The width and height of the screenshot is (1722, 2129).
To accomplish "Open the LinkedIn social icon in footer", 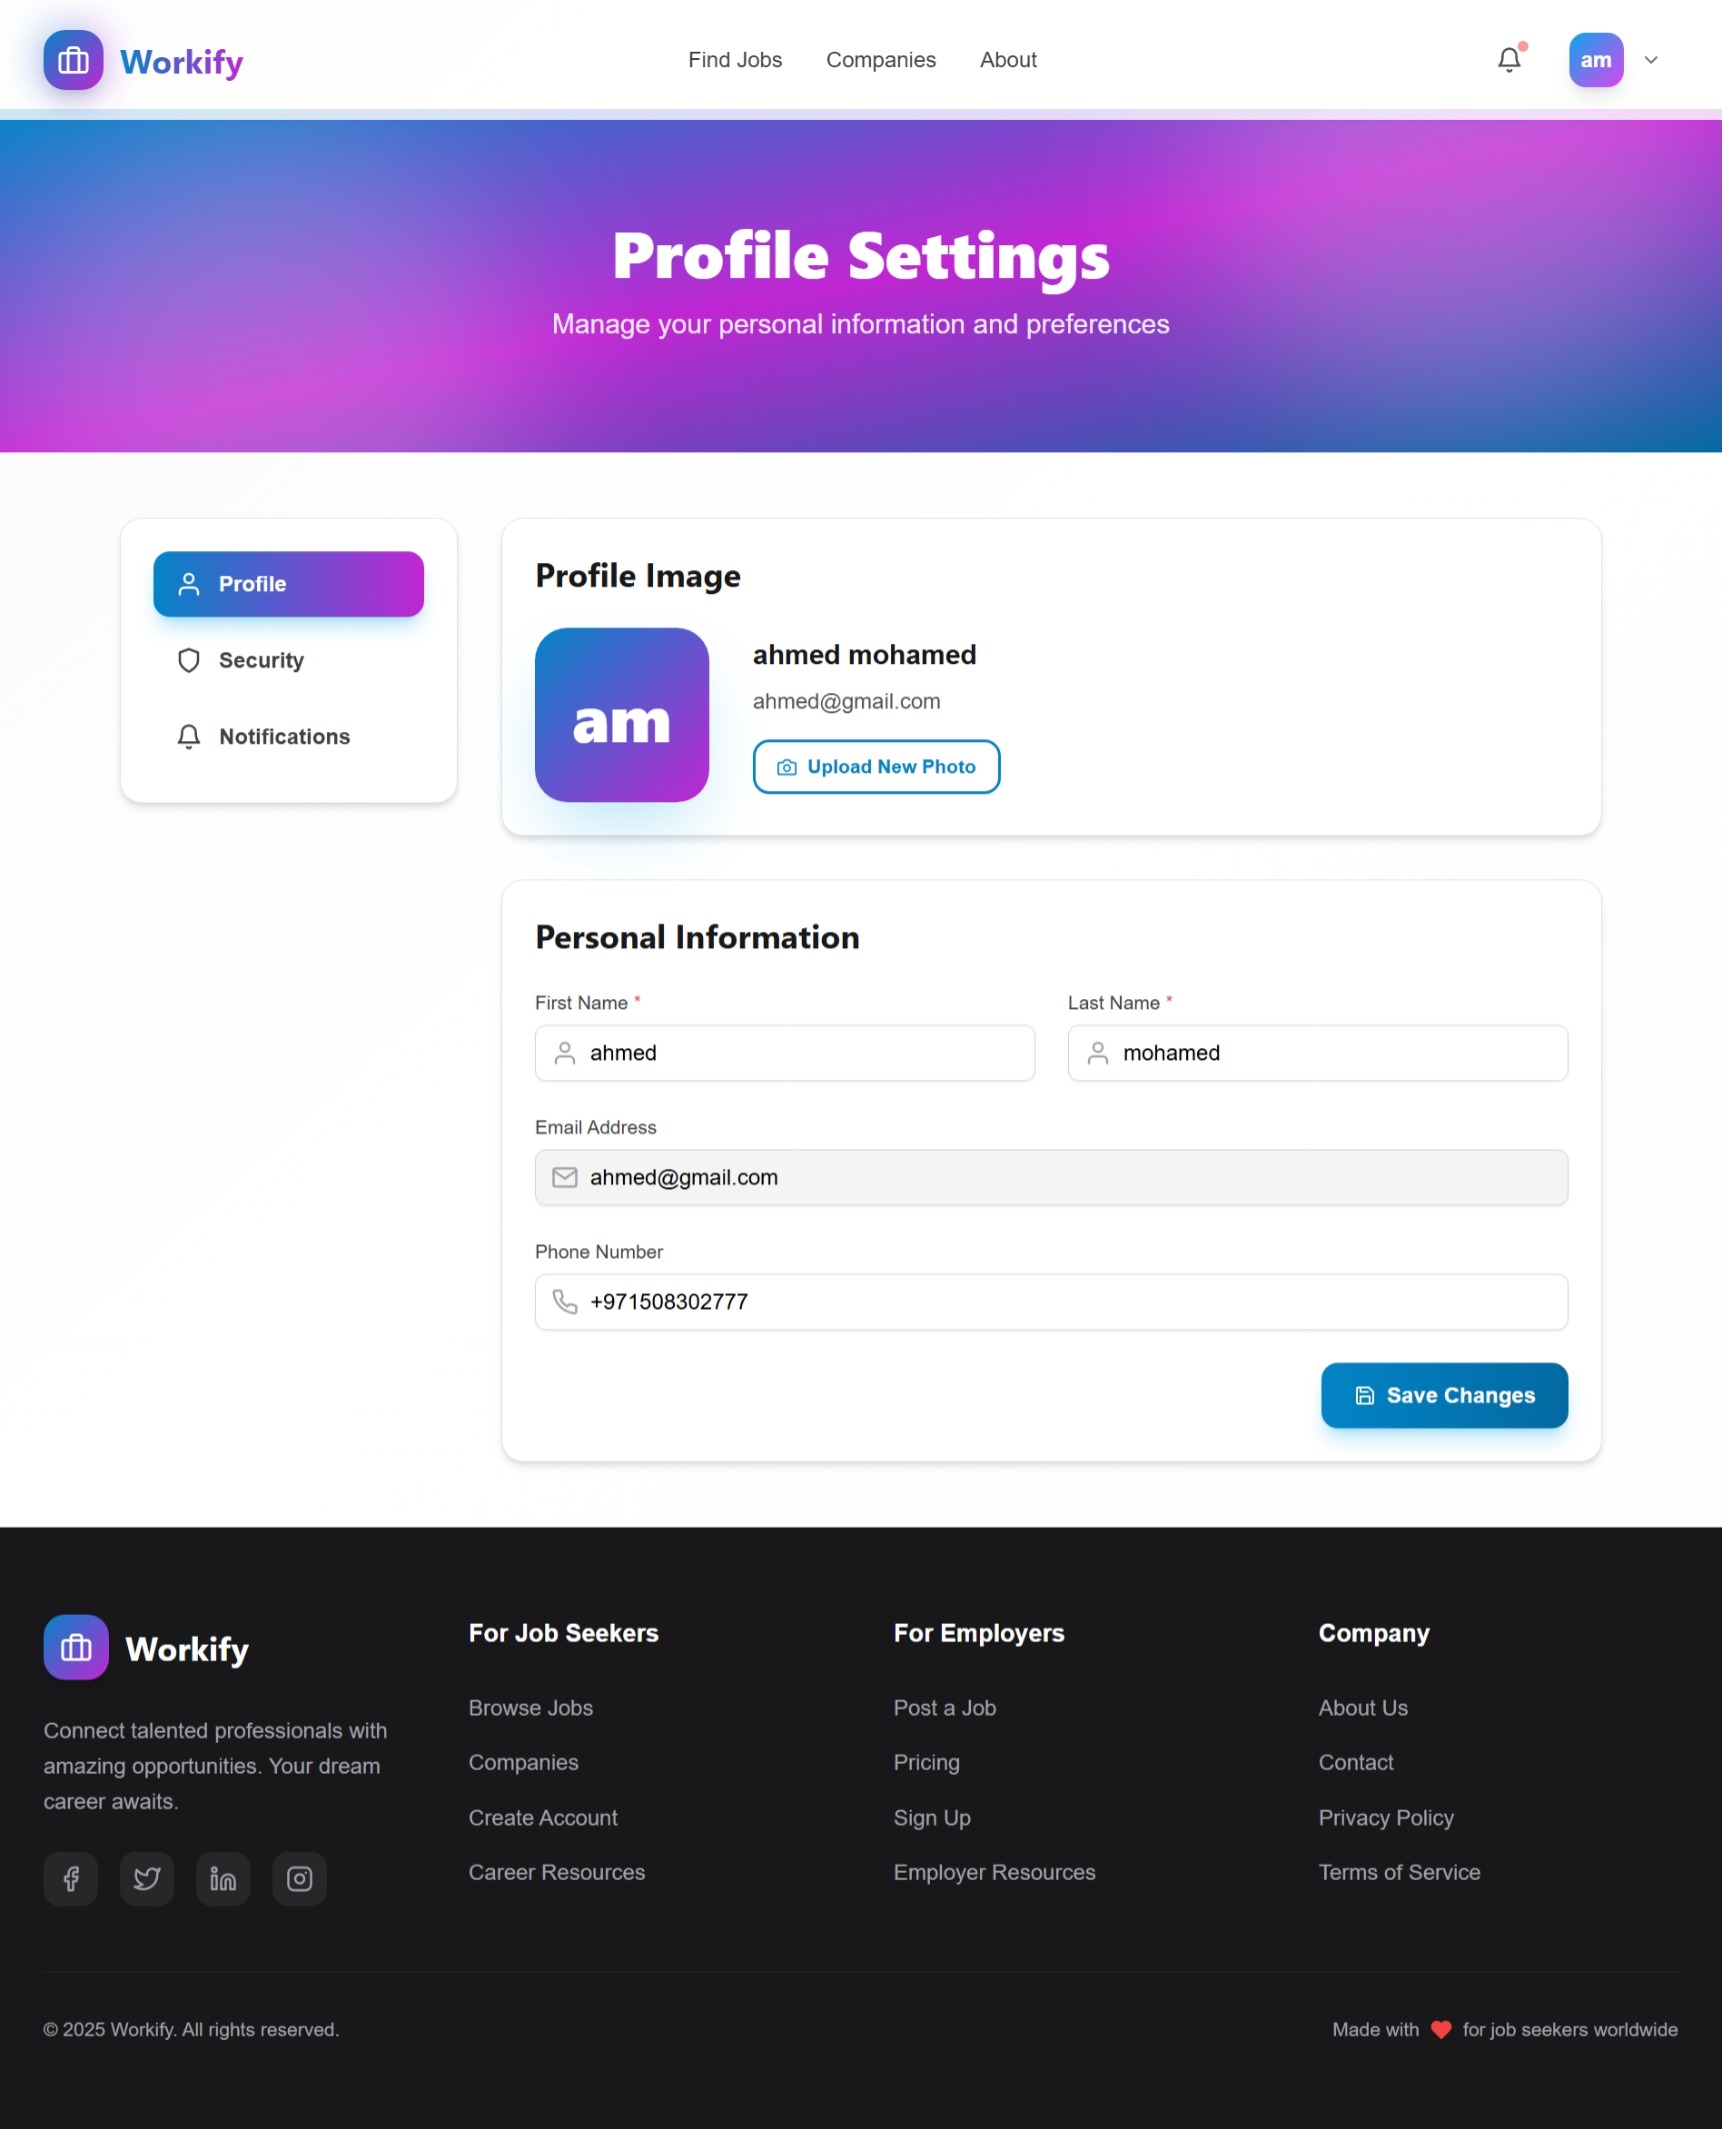I will [x=223, y=1878].
